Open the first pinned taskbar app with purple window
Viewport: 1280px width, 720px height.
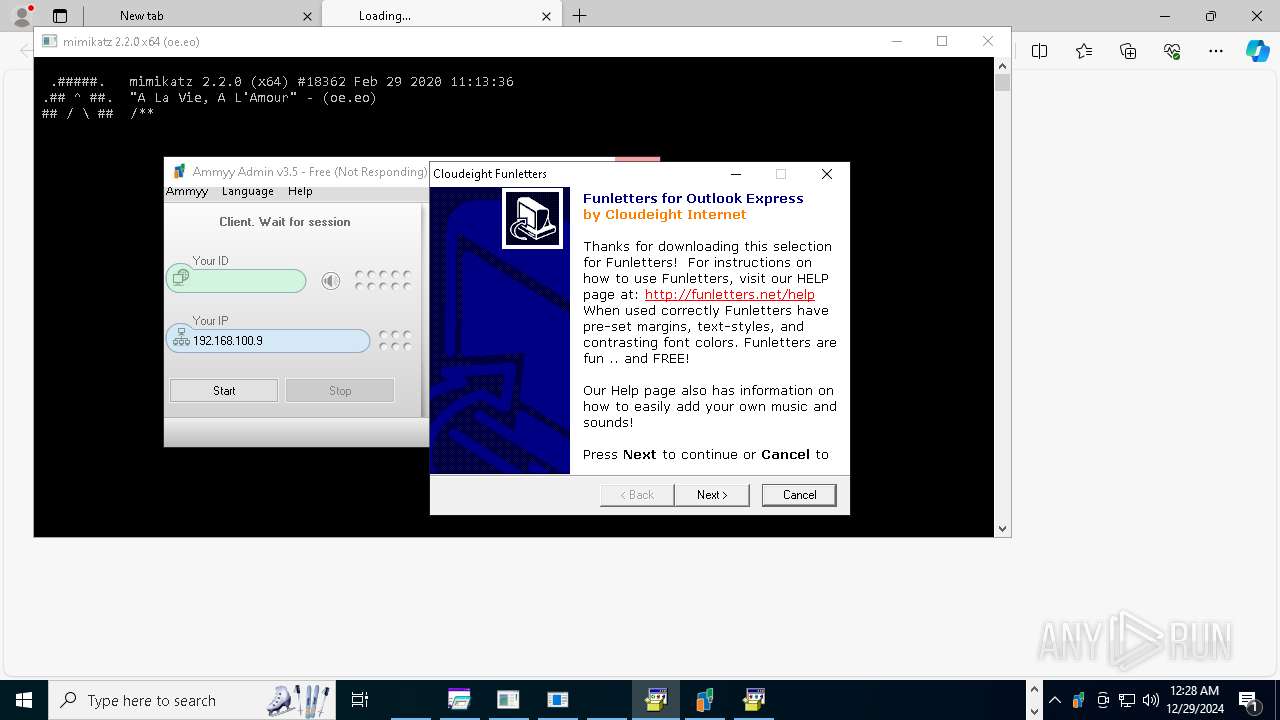(459, 700)
